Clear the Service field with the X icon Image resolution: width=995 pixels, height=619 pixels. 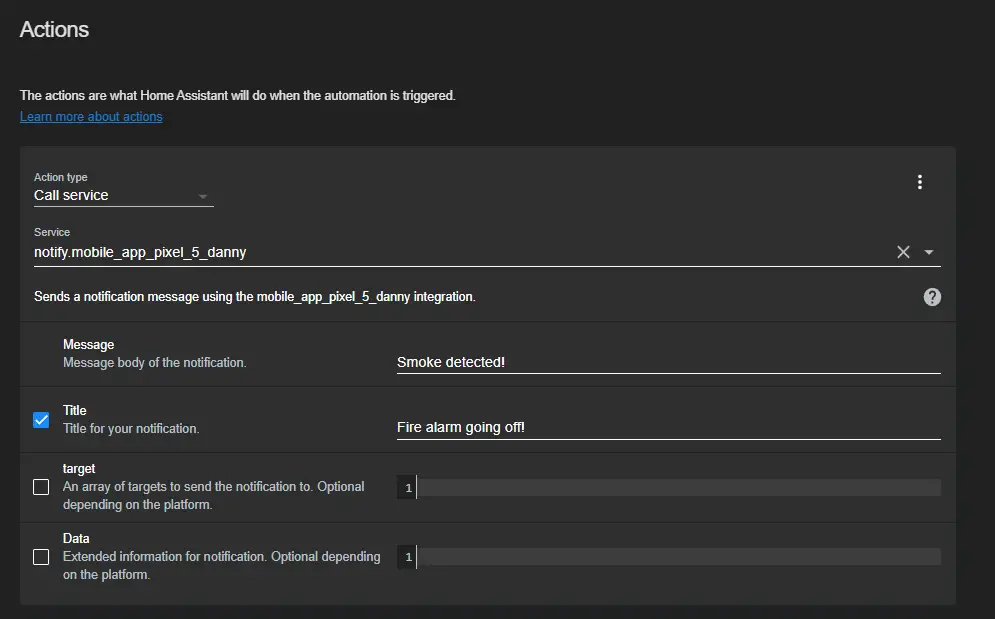[x=903, y=252]
